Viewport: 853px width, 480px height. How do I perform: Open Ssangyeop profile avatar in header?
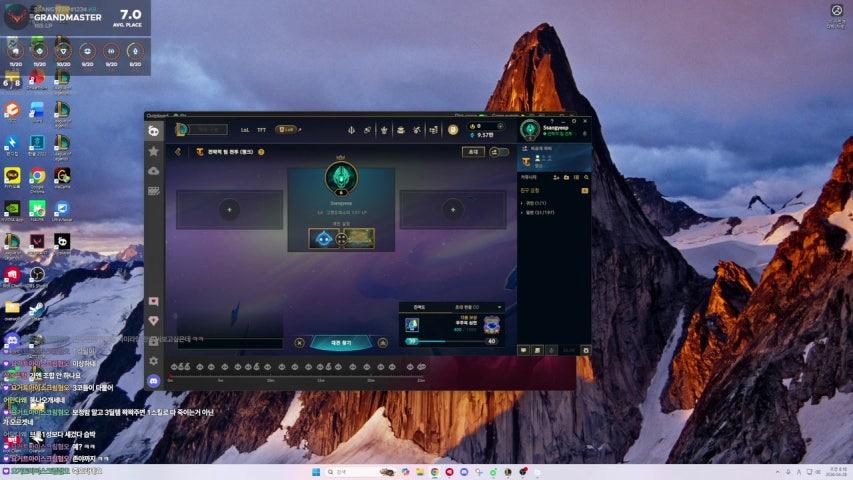click(529, 130)
